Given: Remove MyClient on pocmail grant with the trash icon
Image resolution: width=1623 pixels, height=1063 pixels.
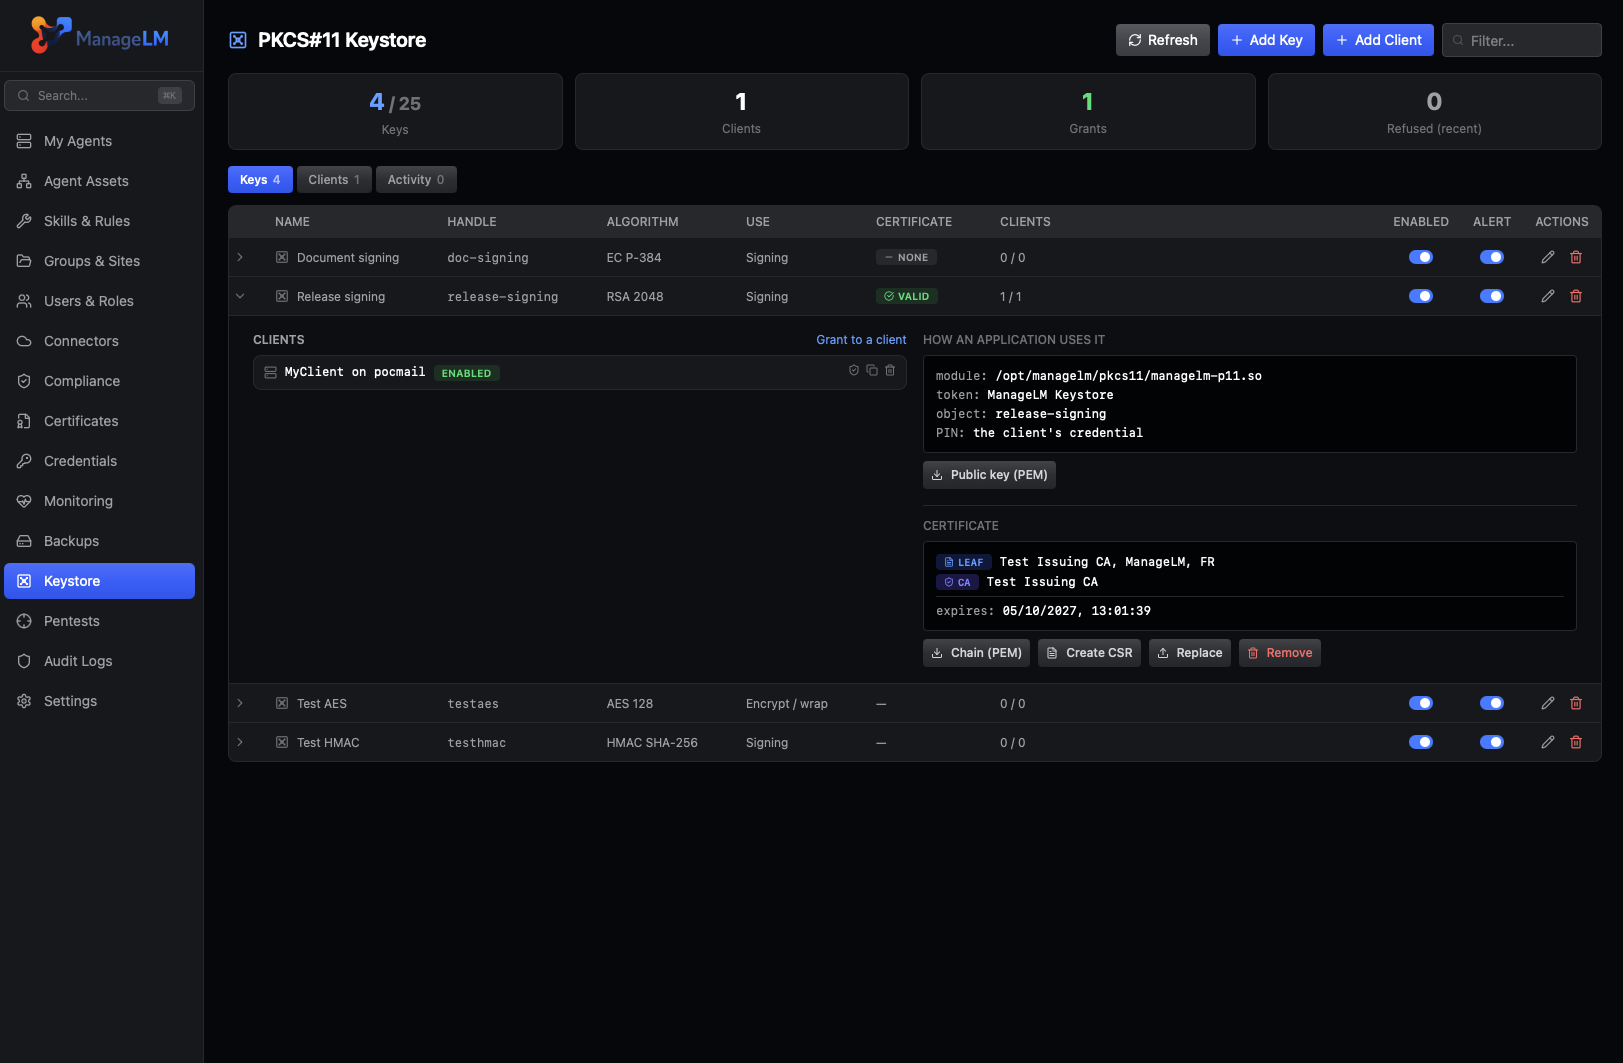Looking at the screenshot, I should [890, 370].
